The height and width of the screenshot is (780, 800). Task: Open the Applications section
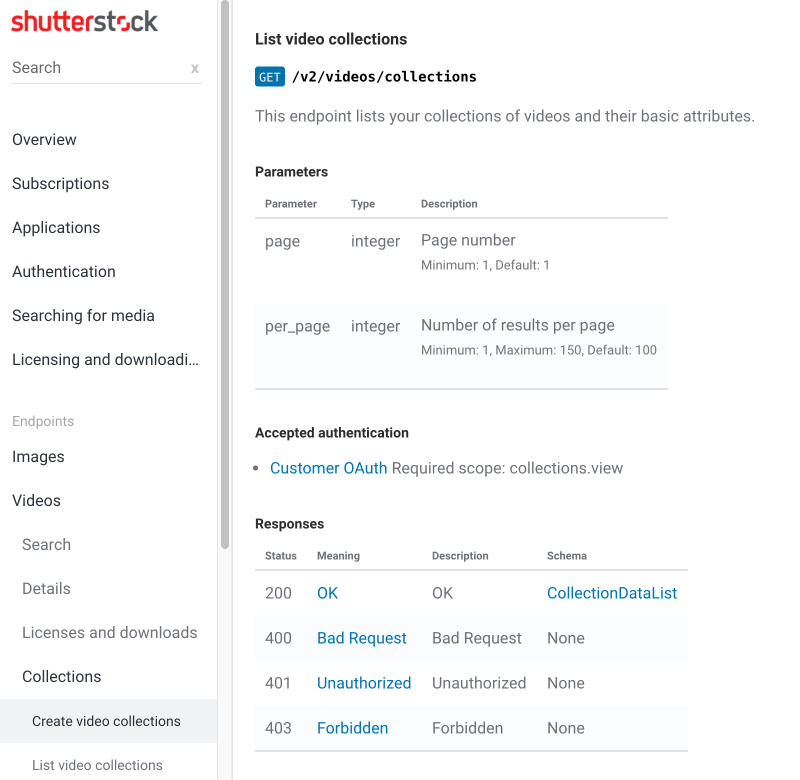tap(56, 227)
